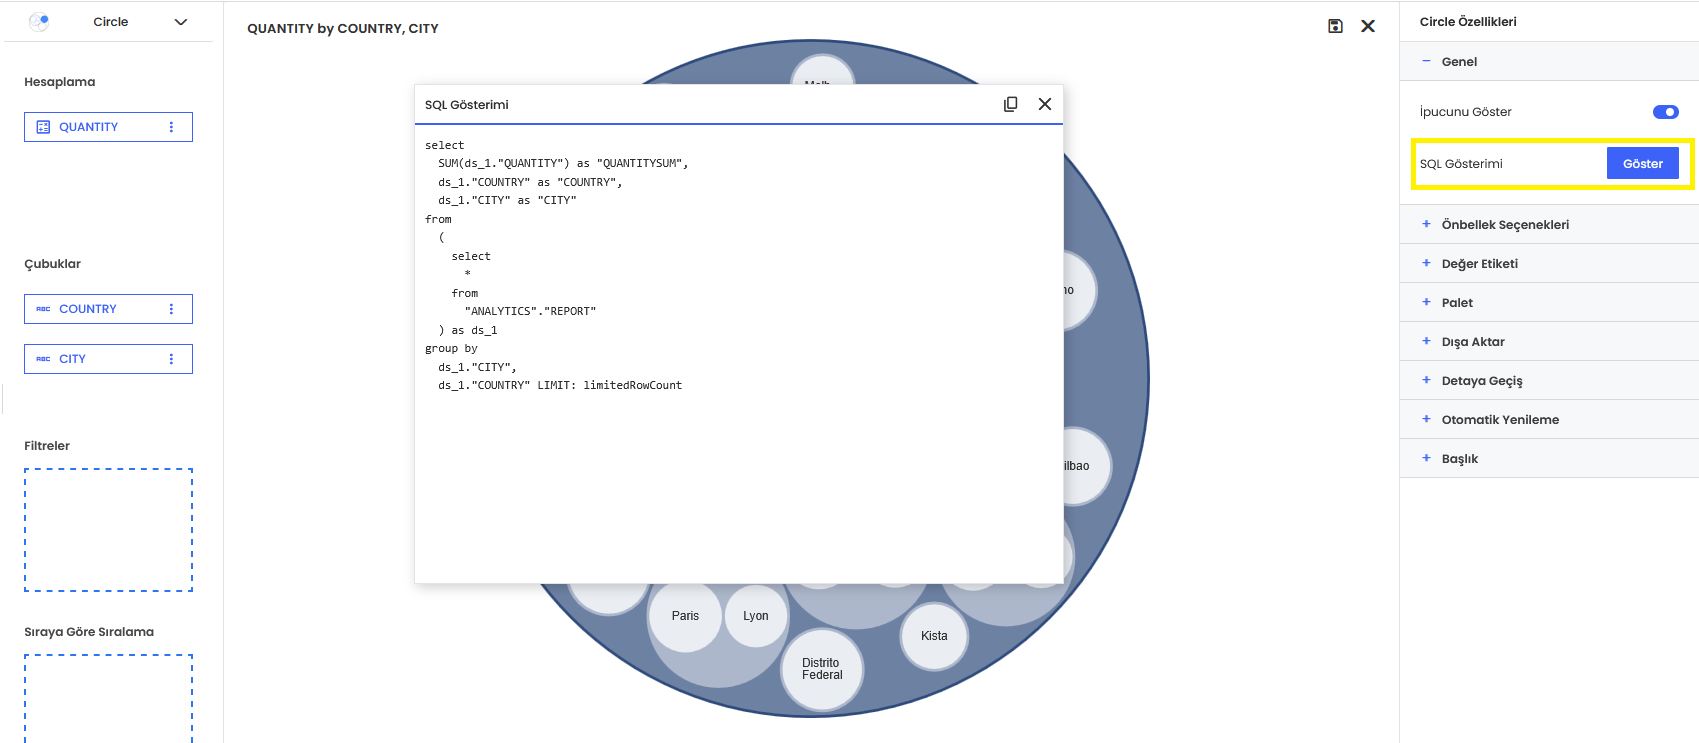Click the Paris bubble in chart
Screen dimensions: 1699x743
[685, 616]
